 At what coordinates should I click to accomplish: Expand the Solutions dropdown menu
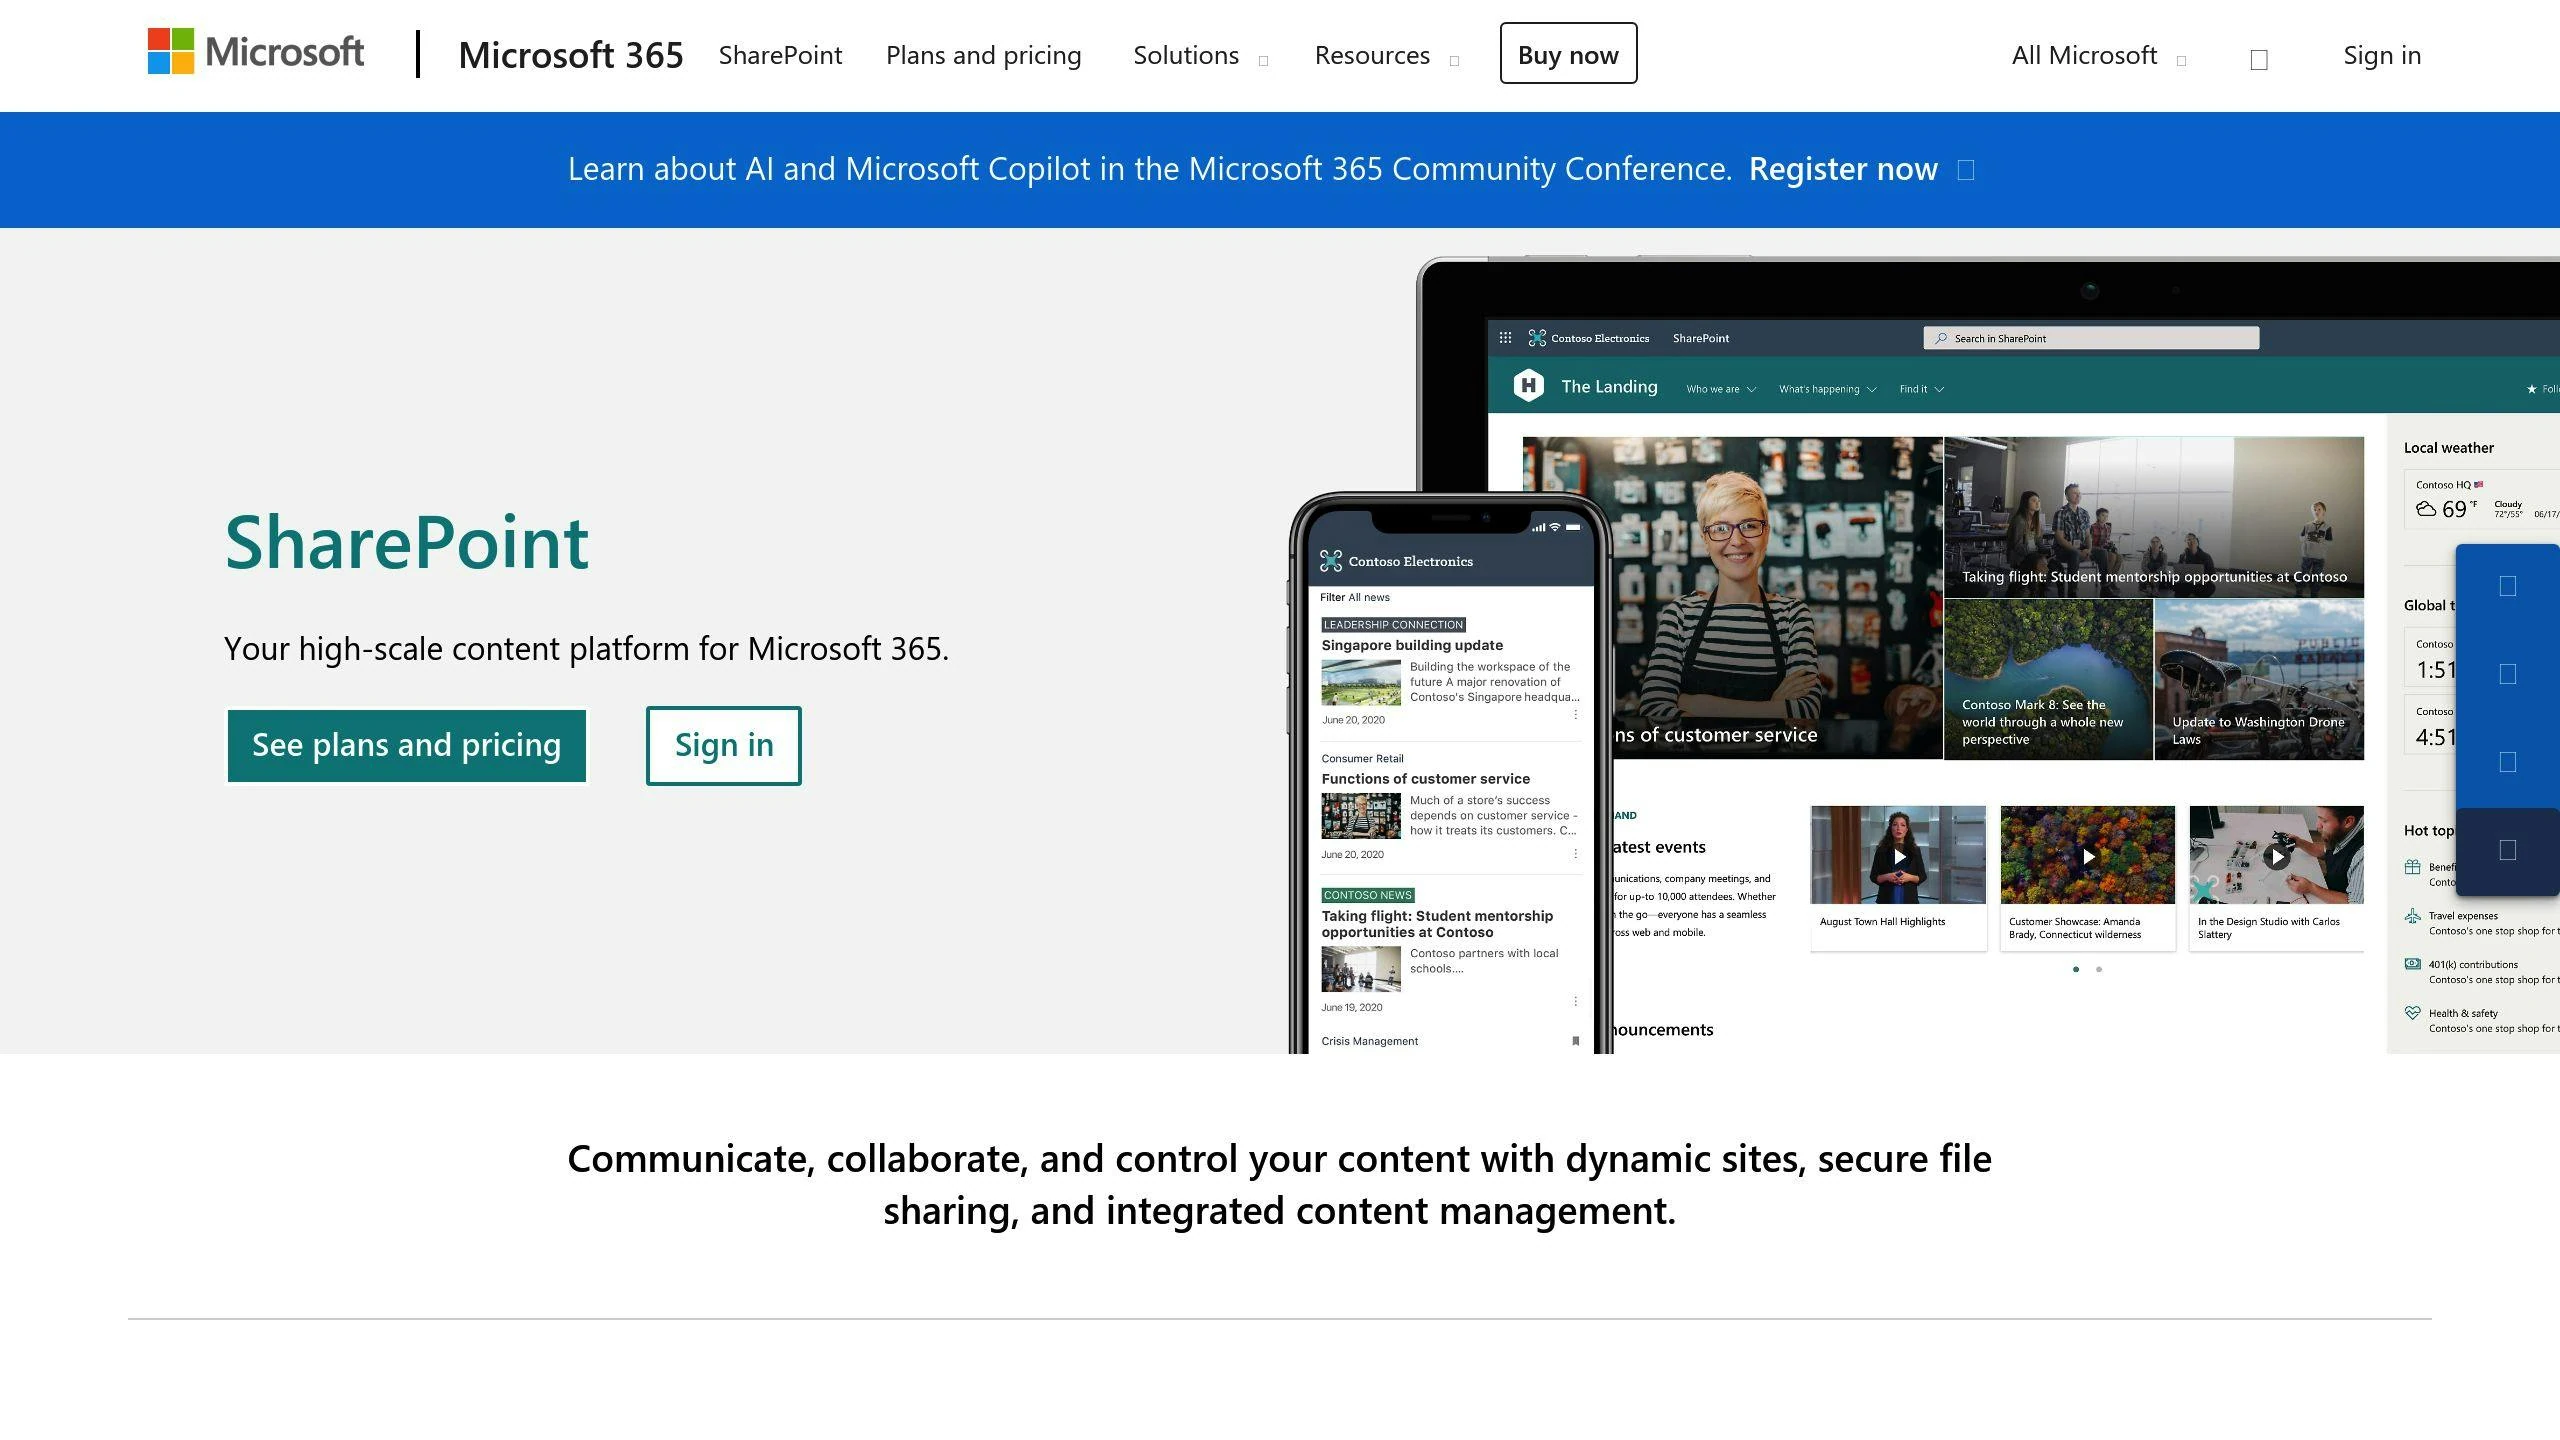click(x=1200, y=55)
